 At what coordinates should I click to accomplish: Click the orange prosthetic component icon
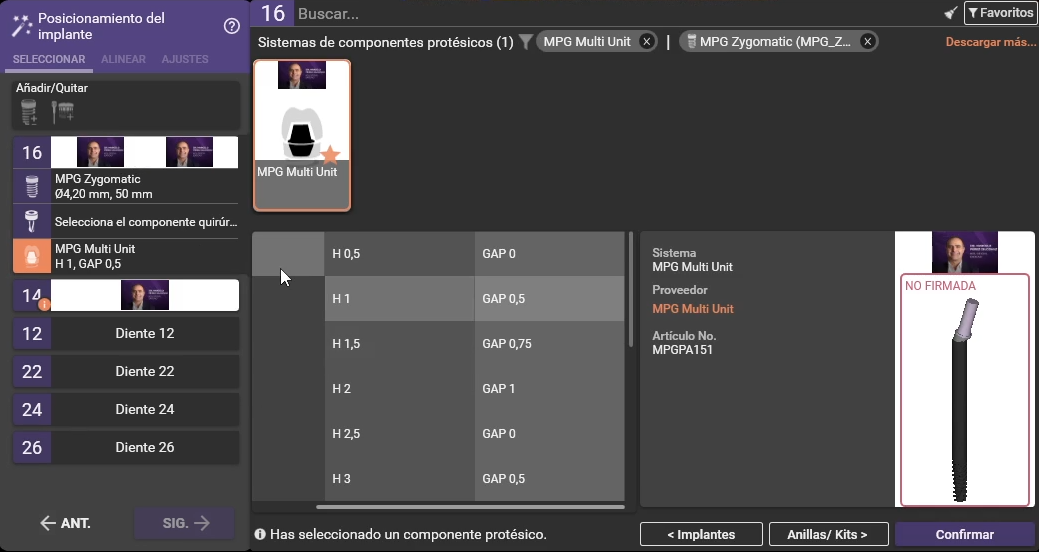tap(30, 256)
